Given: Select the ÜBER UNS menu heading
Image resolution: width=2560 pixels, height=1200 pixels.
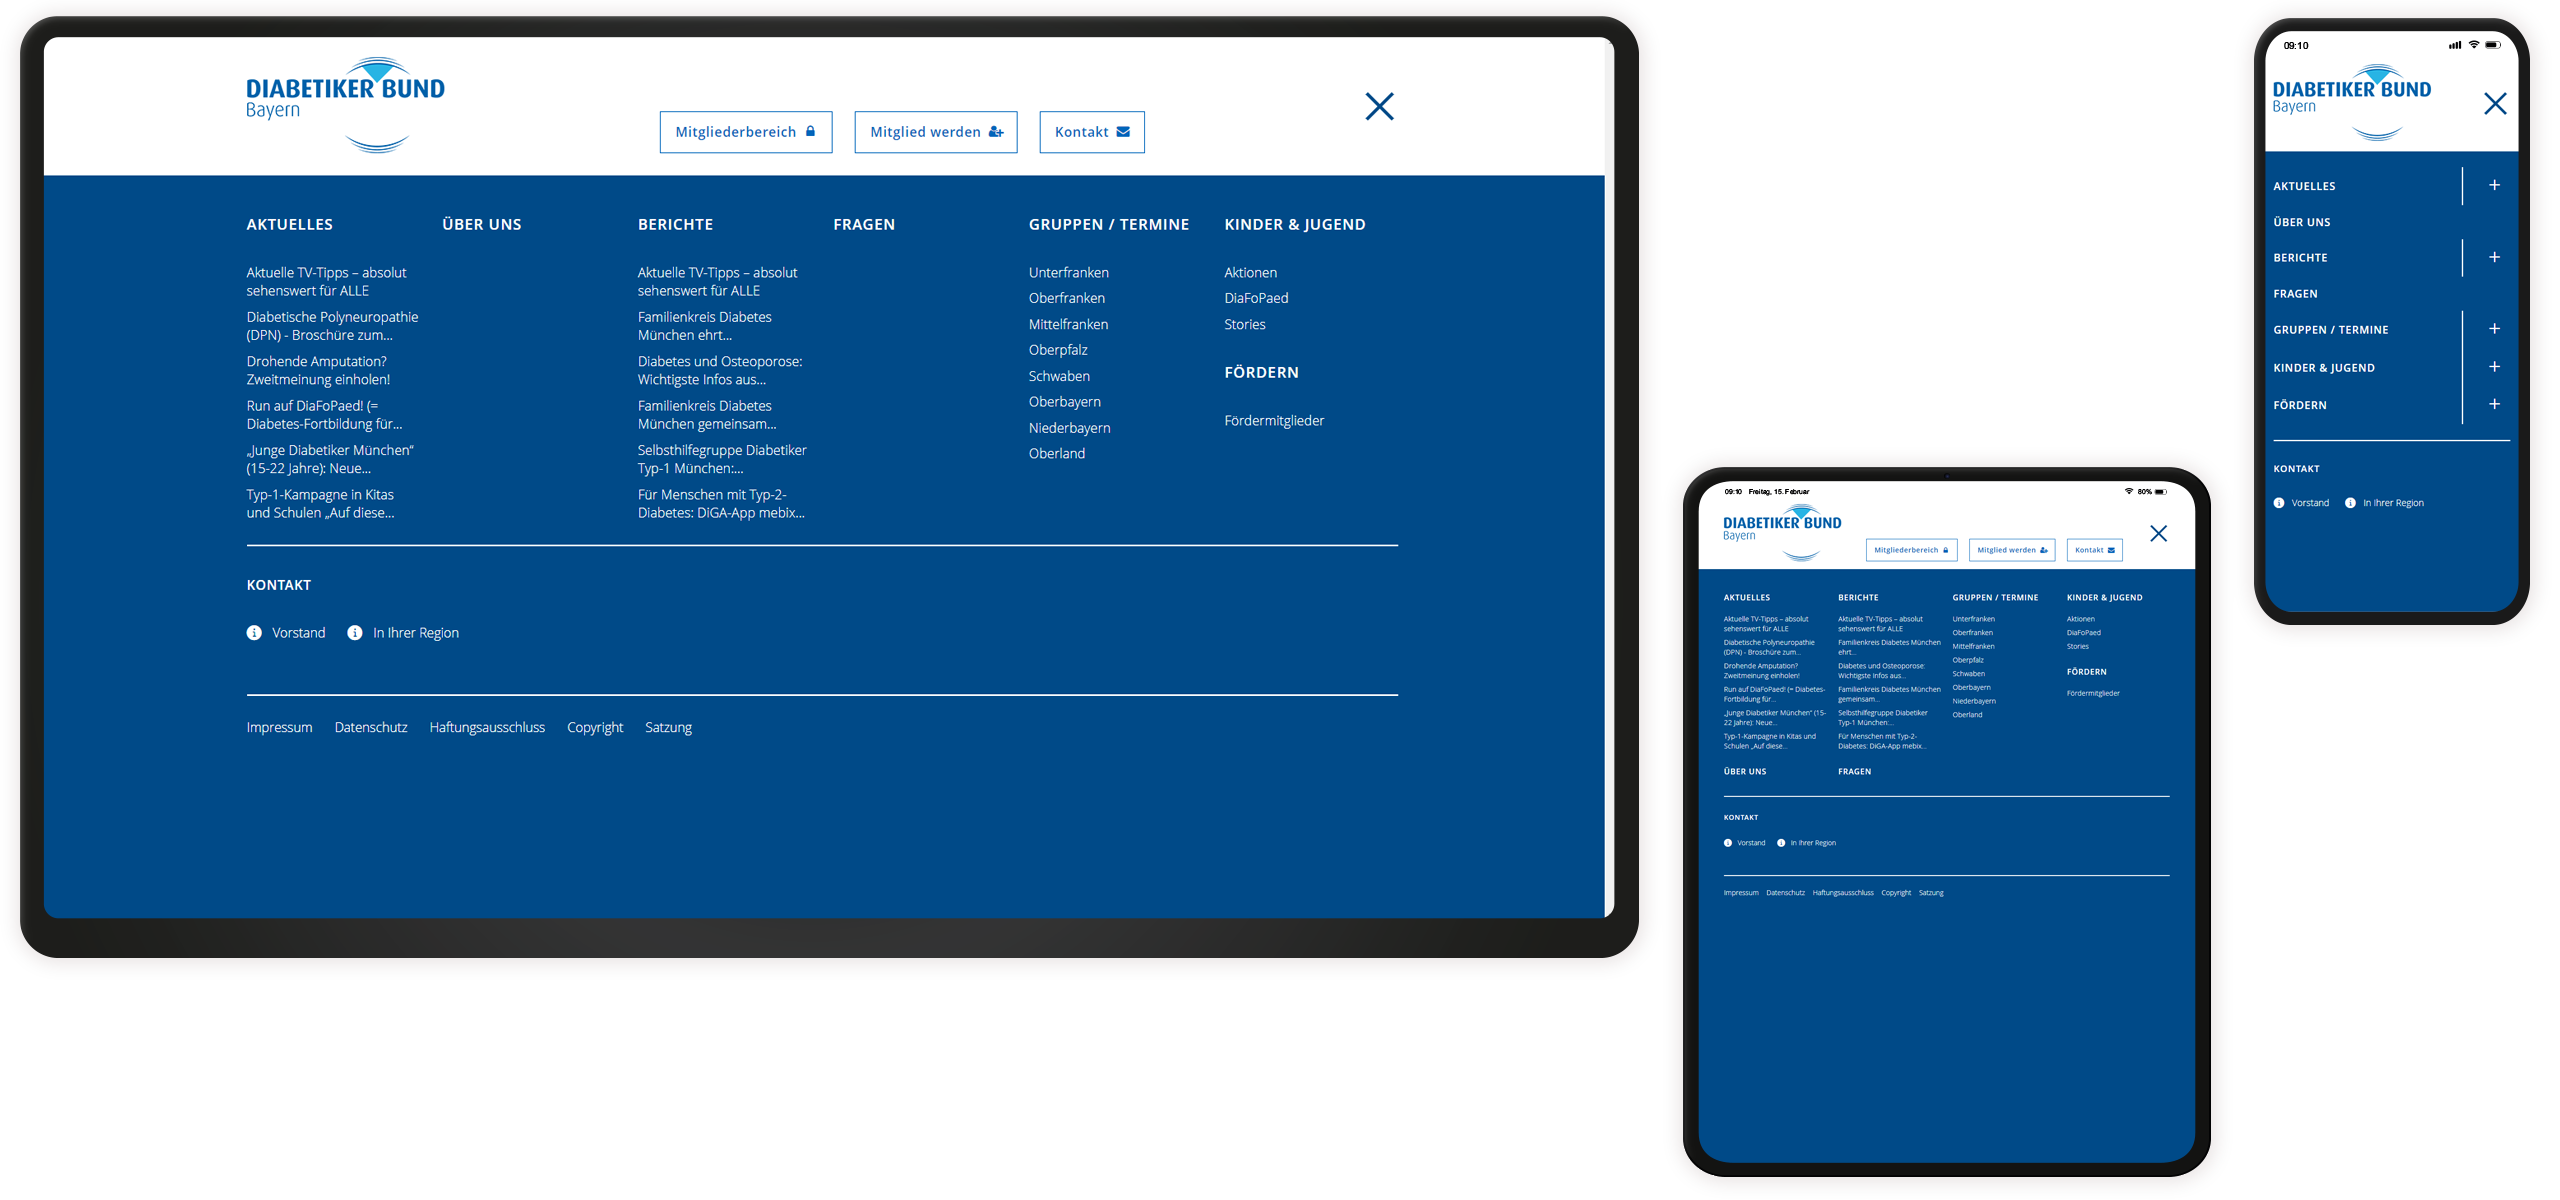Looking at the screenshot, I should [481, 224].
